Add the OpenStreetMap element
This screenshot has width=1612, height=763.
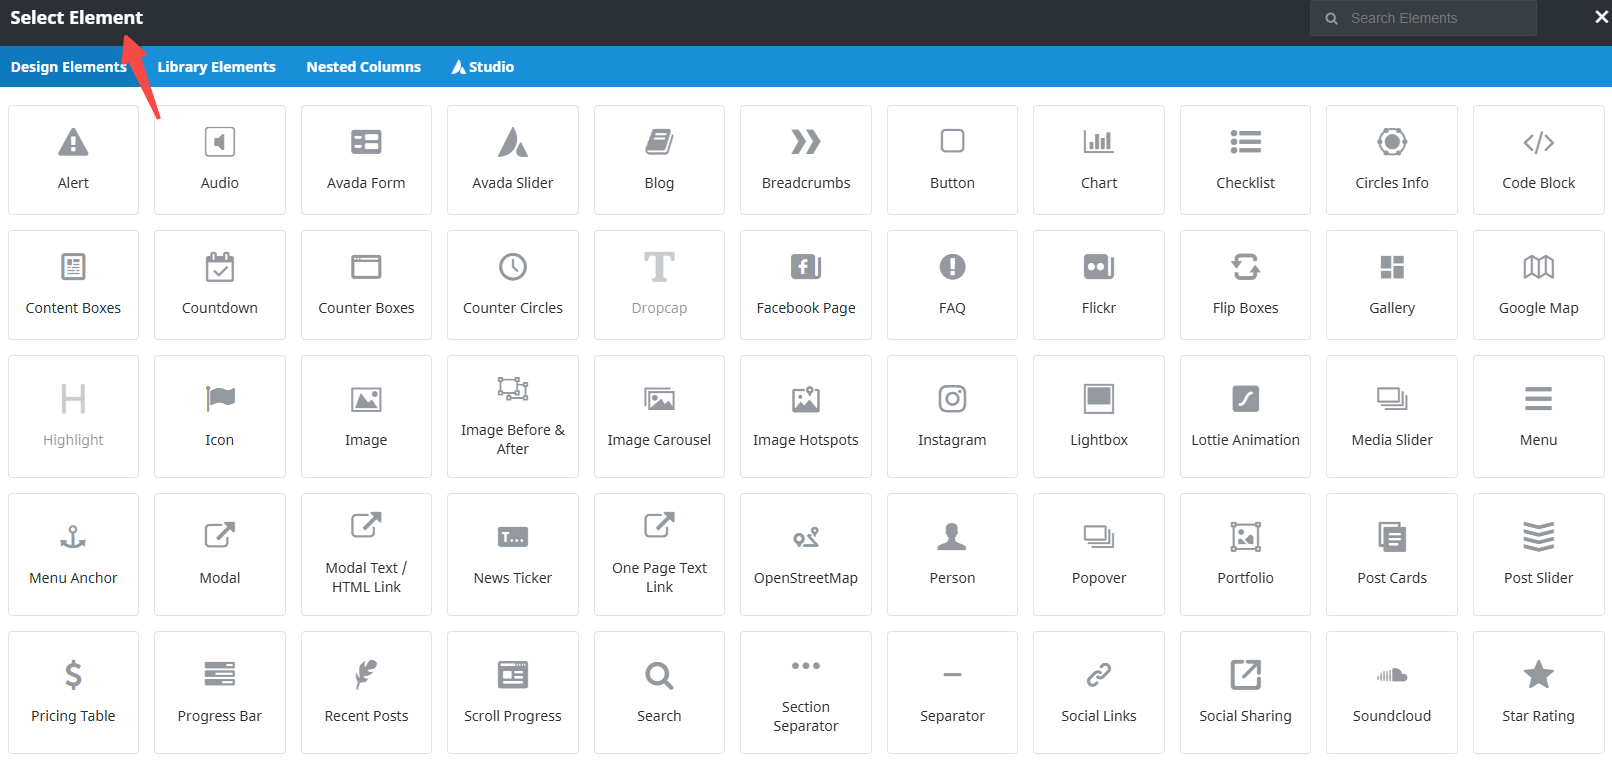(805, 554)
